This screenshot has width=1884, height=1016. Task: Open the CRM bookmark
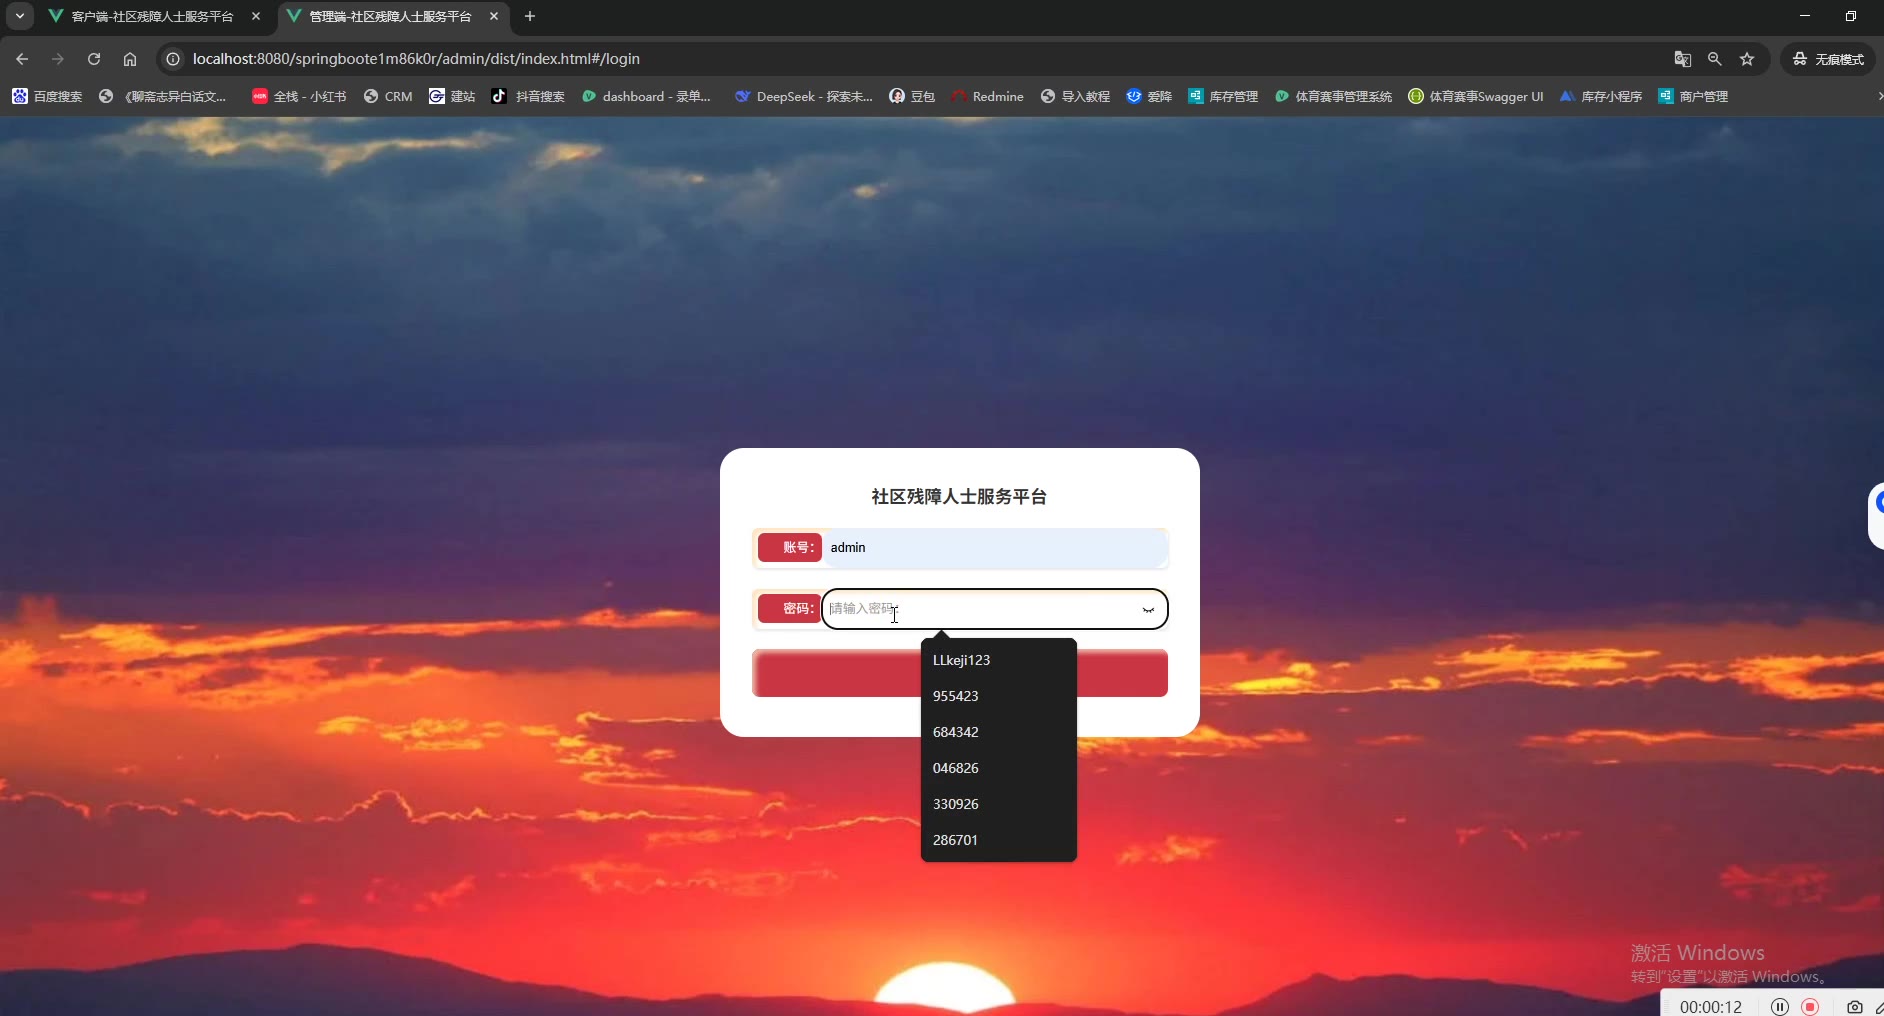[x=388, y=96]
